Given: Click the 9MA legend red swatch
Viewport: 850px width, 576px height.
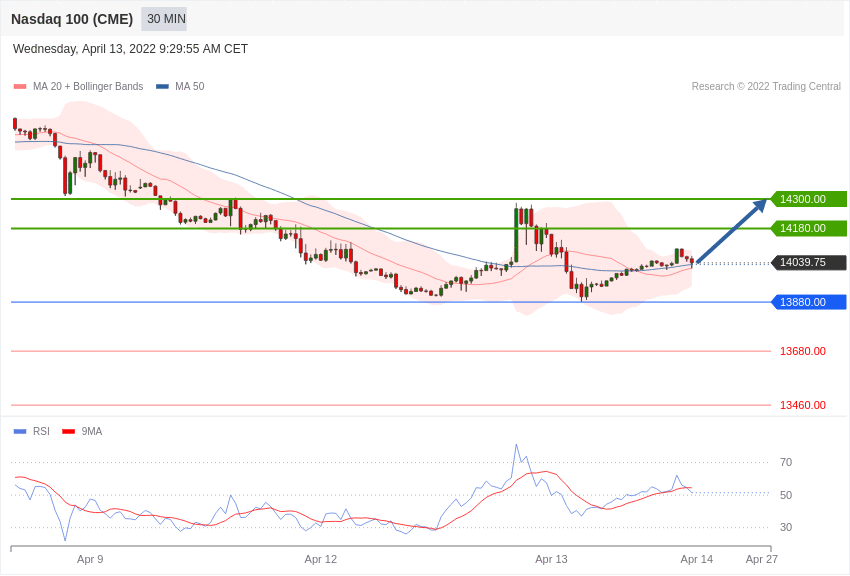Looking at the screenshot, I should pos(68,432).
